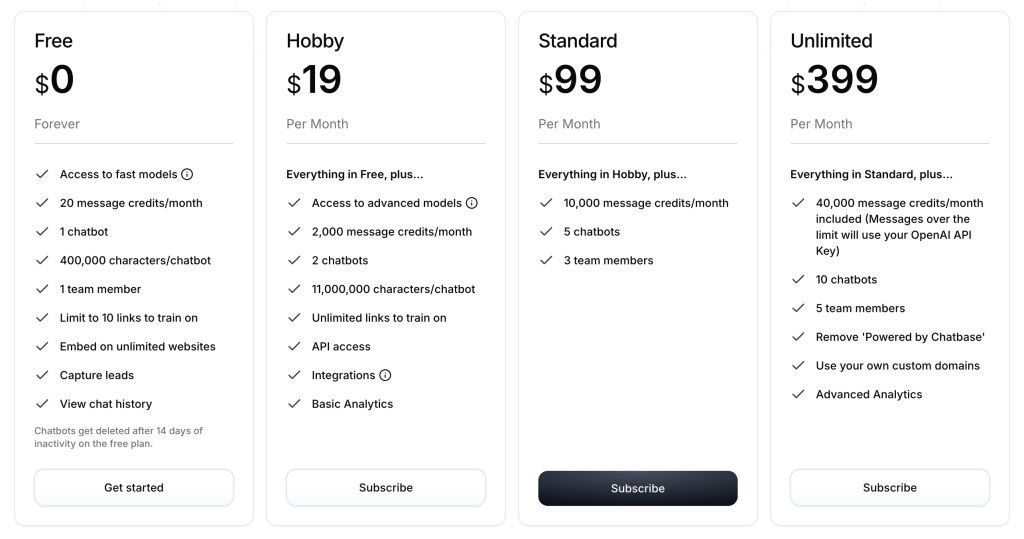Click the $399 Unlimited price

point(835,81)
